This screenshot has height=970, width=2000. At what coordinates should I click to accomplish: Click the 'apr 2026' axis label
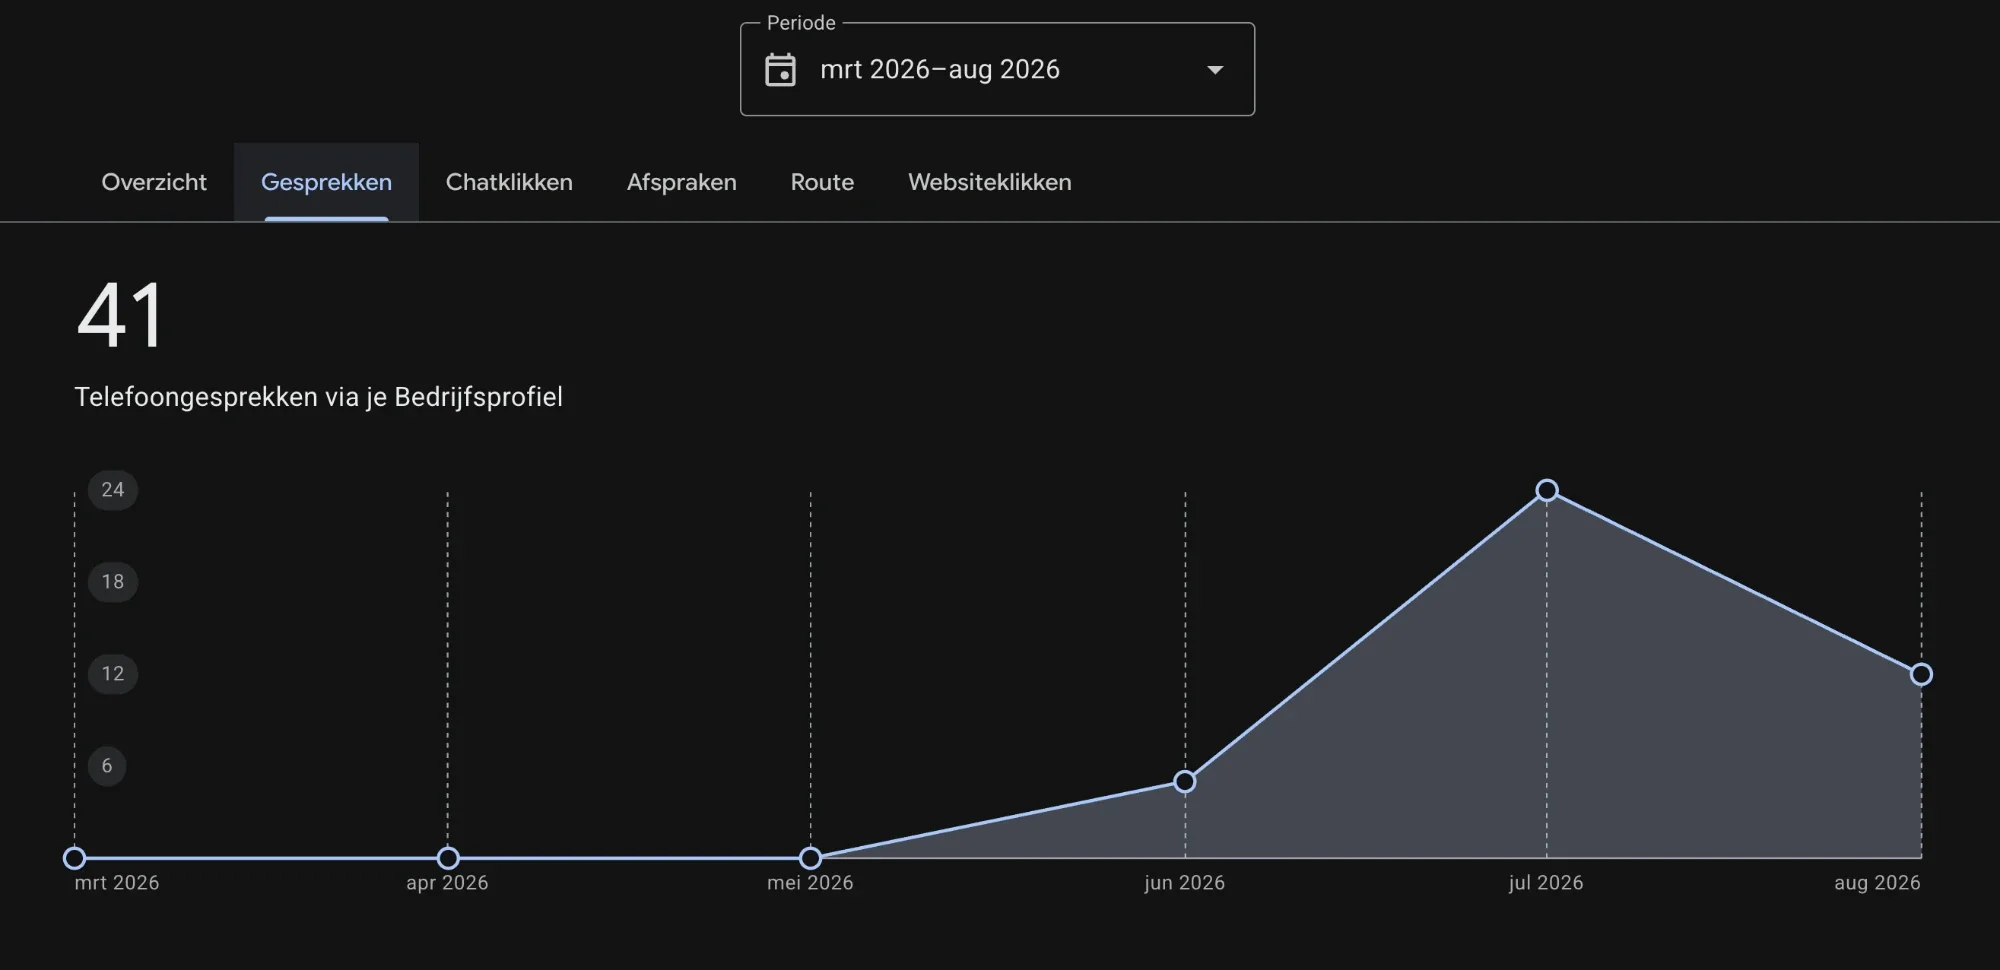pyautogui.click(x=447, y=883)
